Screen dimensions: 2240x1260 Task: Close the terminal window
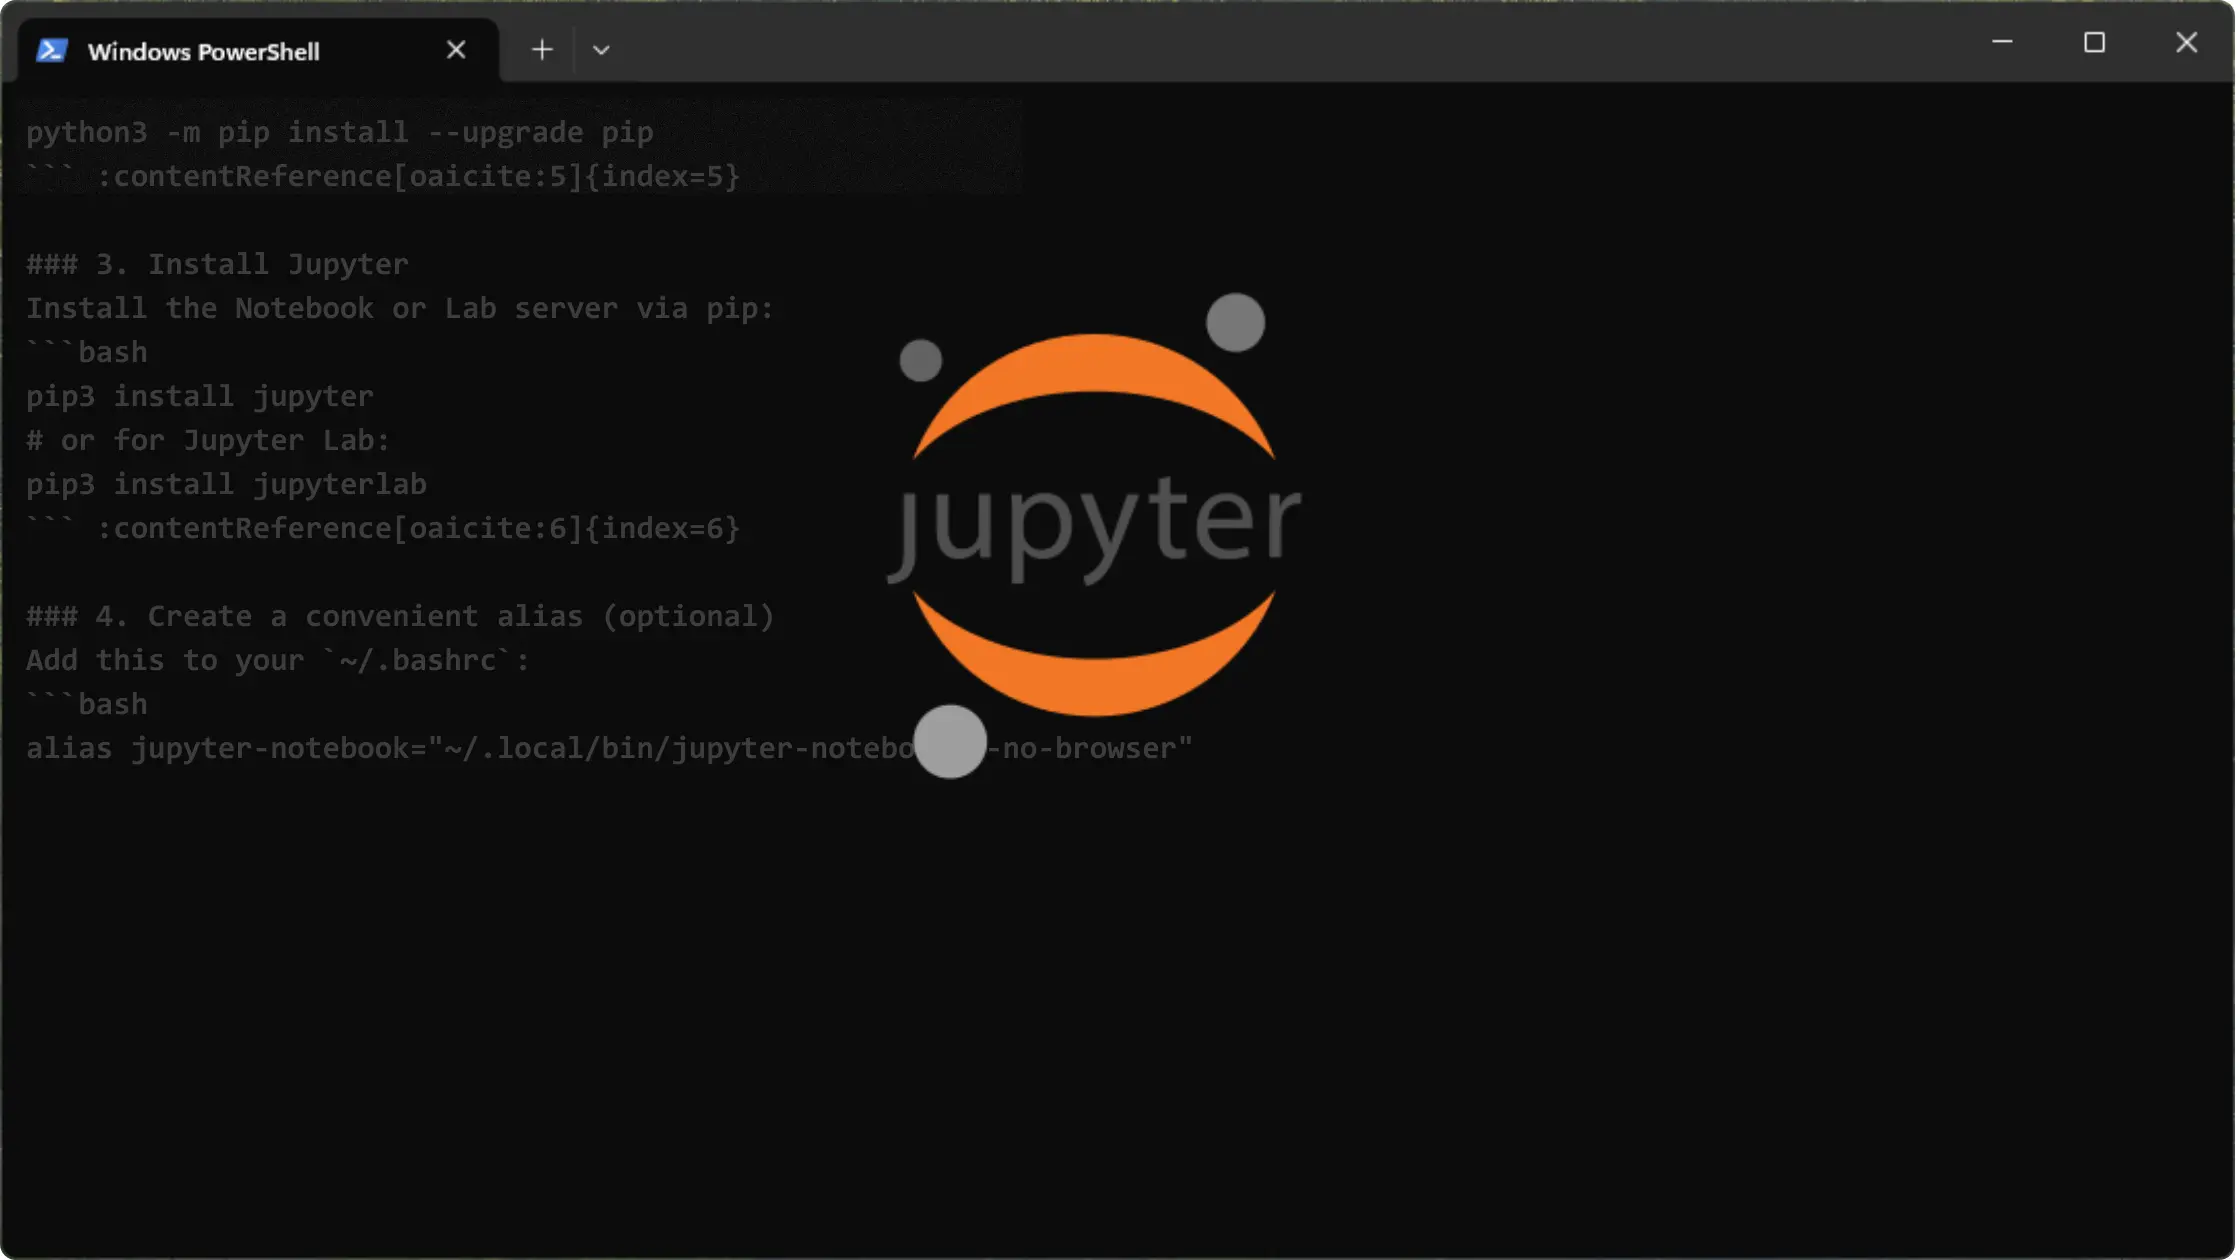pos(2186,42)
